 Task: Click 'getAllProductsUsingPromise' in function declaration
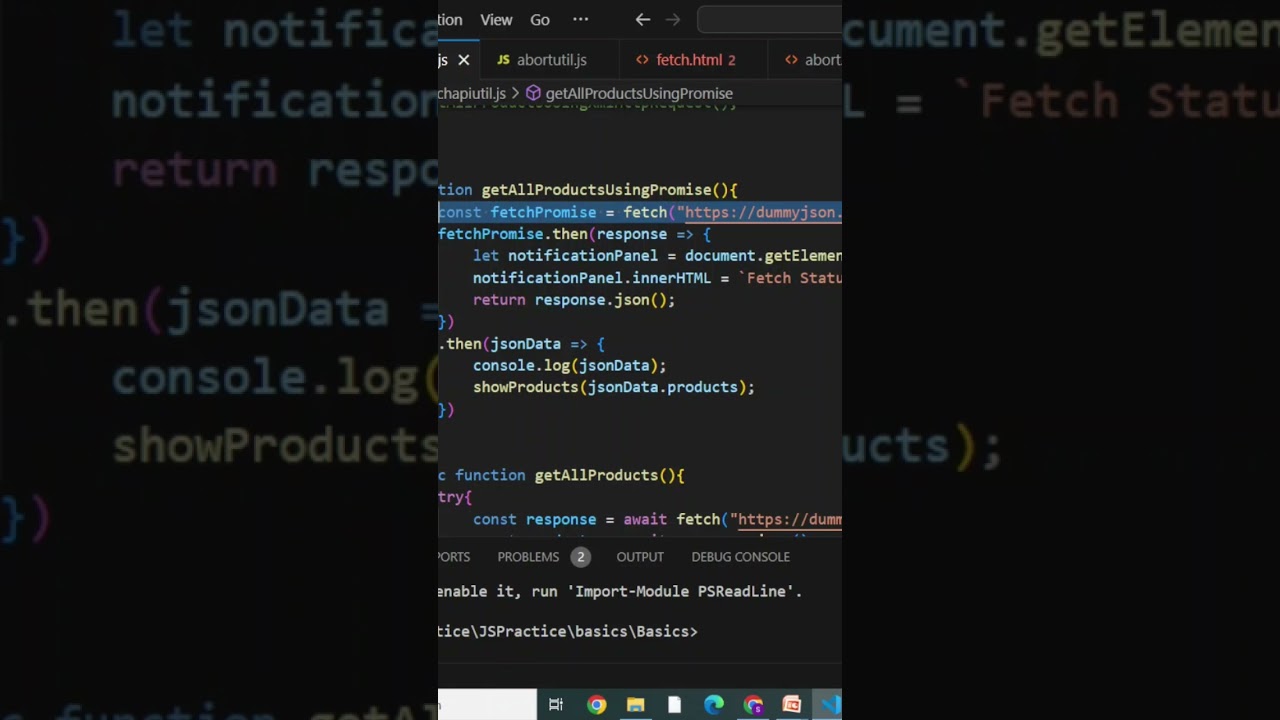pos(596,190)
